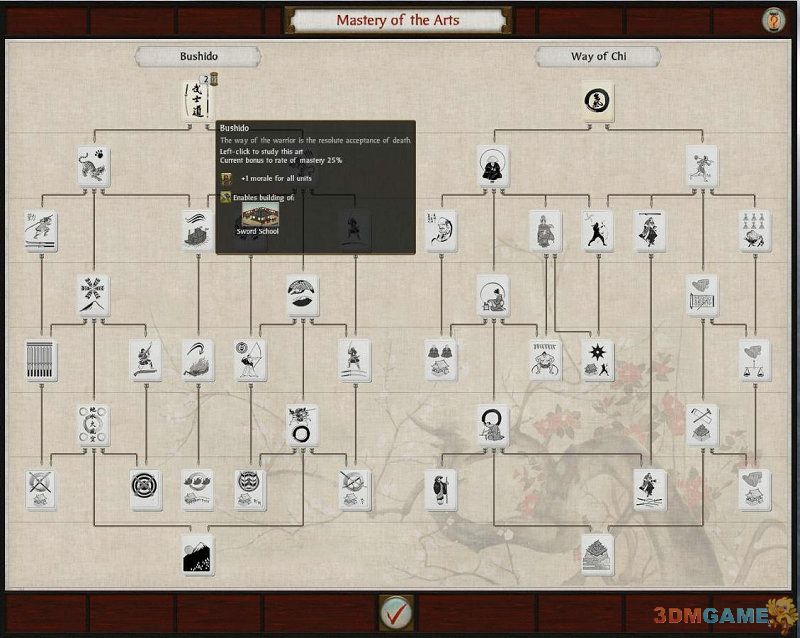Select crossed-arrows building art below the spear rack
This screenshot has height=638, width=800.
click(41, 490)
